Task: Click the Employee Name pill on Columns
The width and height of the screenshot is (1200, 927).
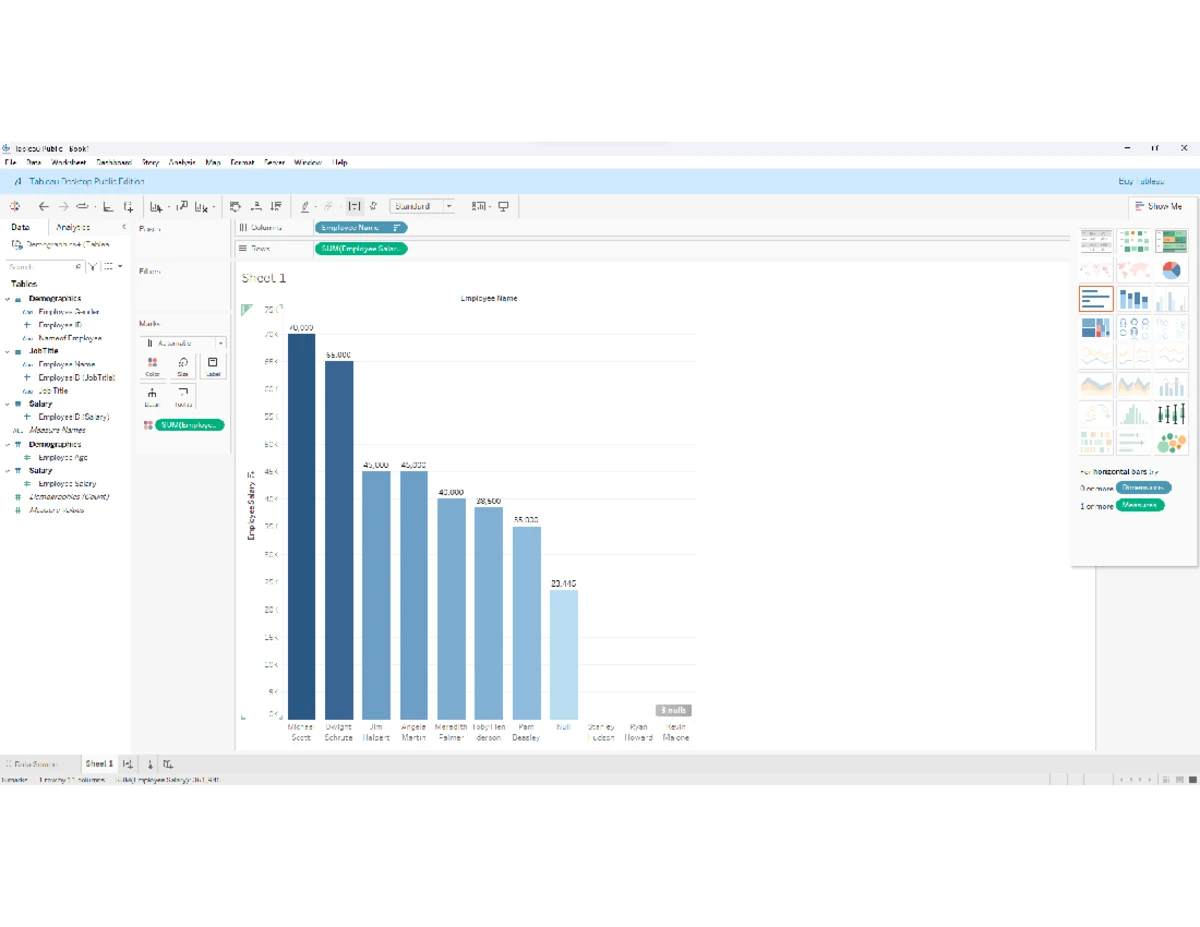Action: [x=361, y=228]
